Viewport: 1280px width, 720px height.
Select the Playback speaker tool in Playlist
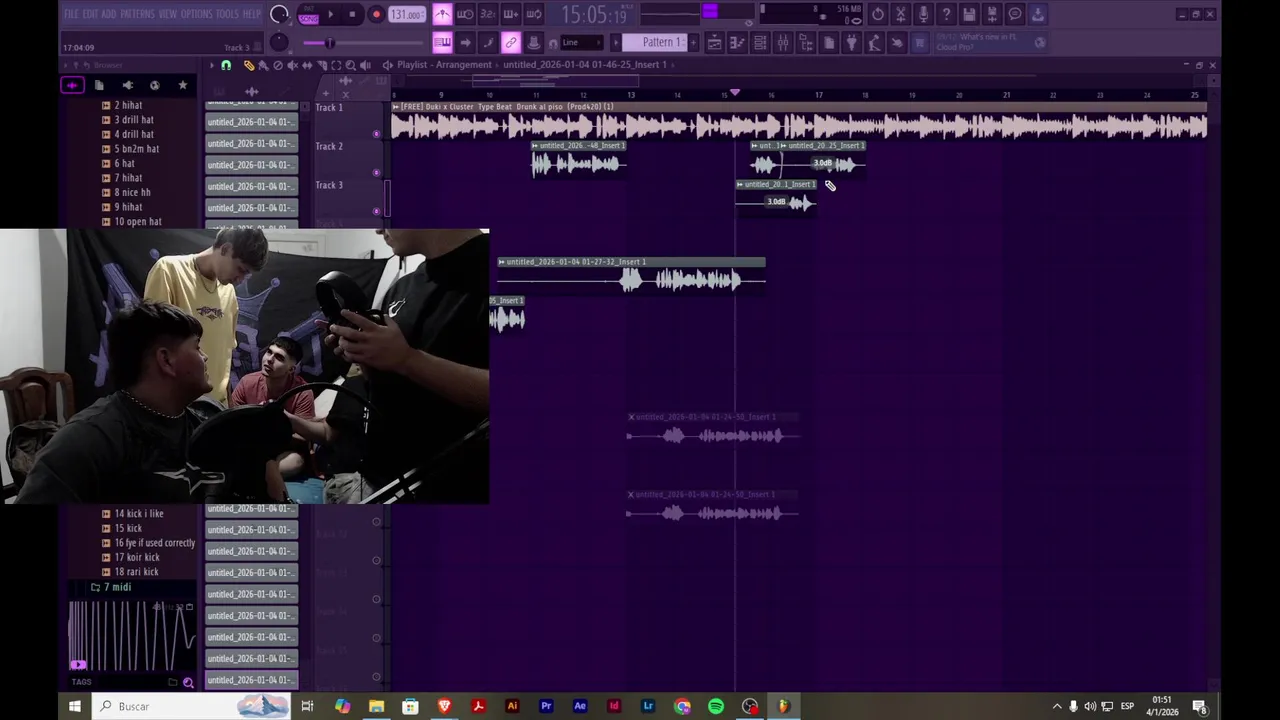(x=365, y=65)
